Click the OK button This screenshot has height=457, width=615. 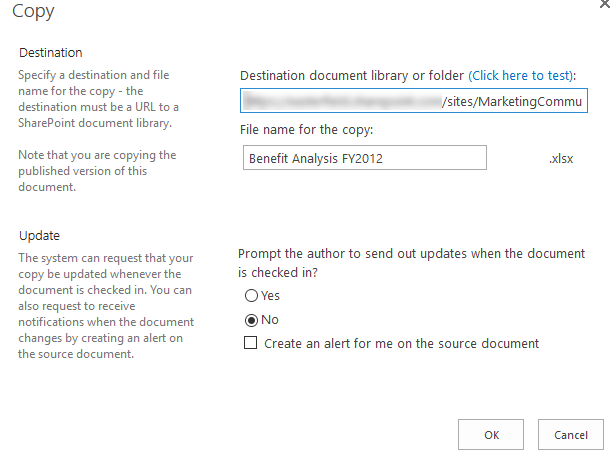coord(491,434)
